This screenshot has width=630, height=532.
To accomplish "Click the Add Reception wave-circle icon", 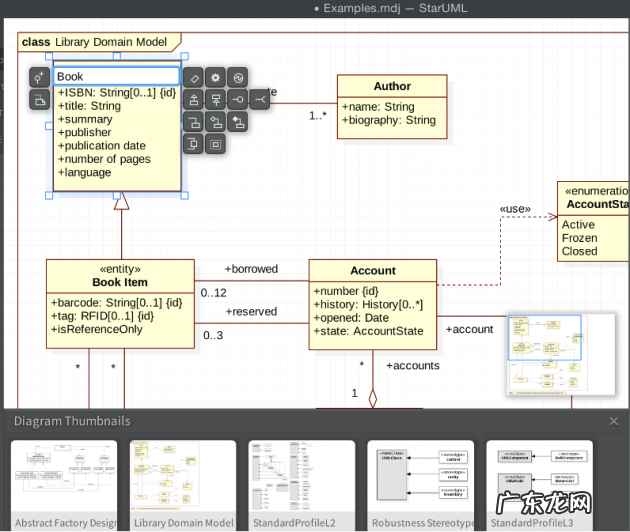I will click(238, 77).
